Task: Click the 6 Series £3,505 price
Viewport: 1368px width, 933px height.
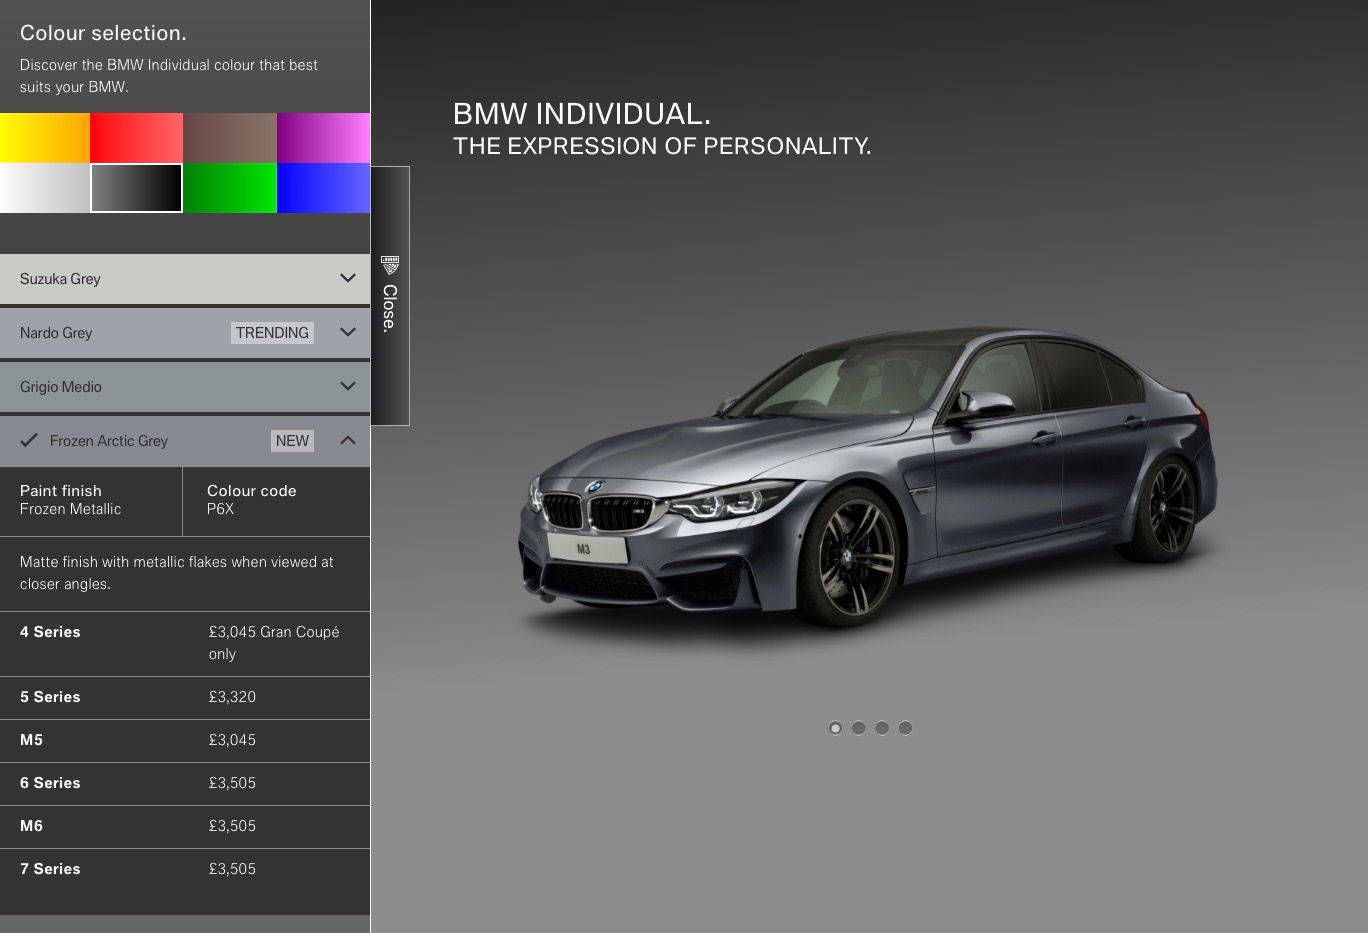Action: pyautogui.click(x=232, y=783)
